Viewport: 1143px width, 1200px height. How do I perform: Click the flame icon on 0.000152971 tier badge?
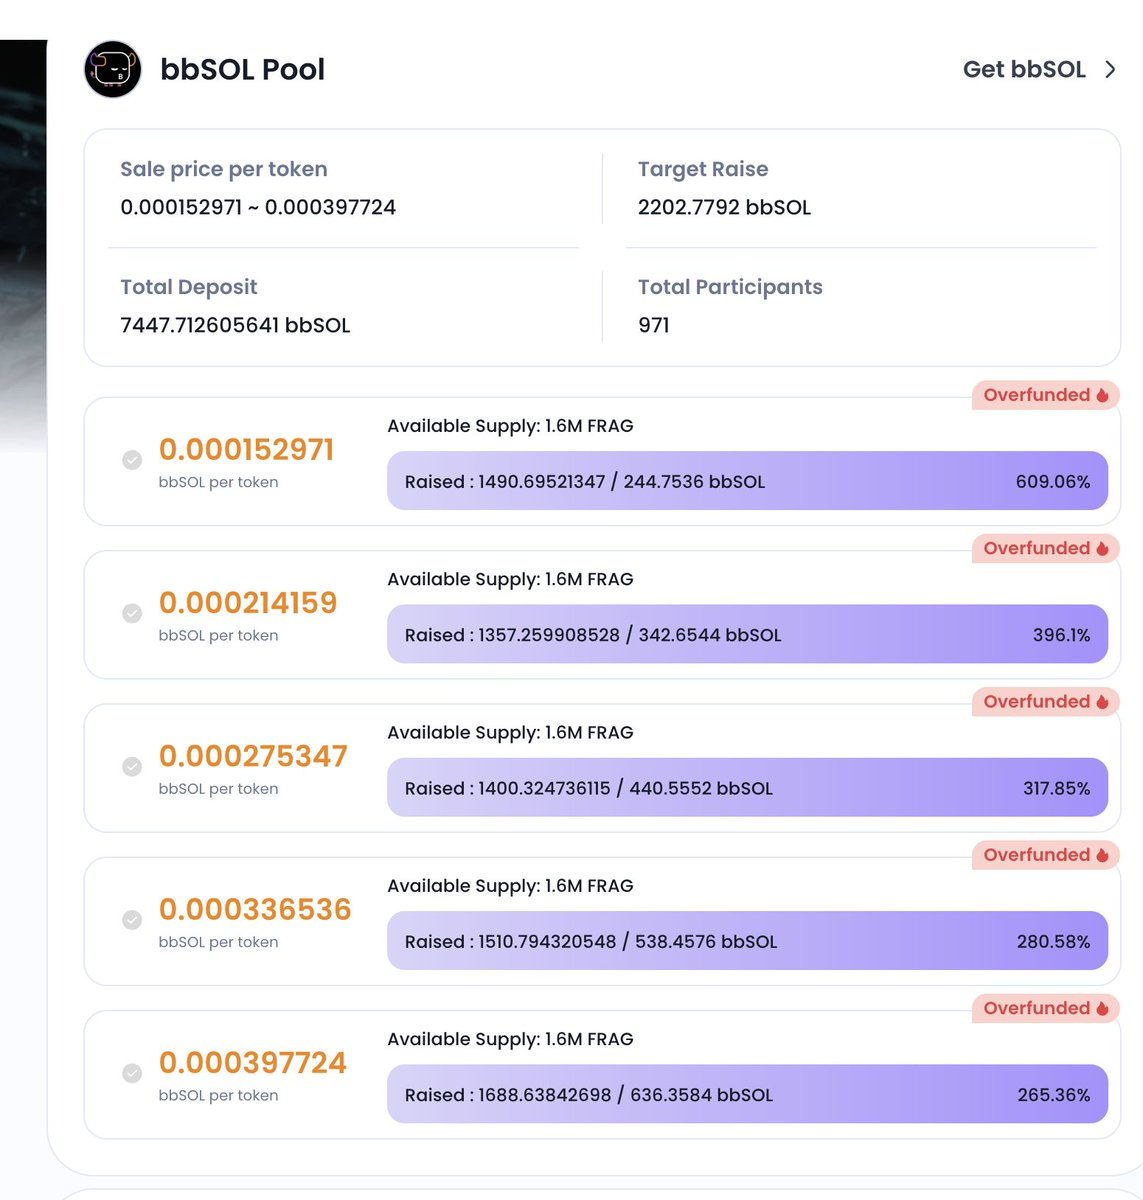tap(1102, 395)
